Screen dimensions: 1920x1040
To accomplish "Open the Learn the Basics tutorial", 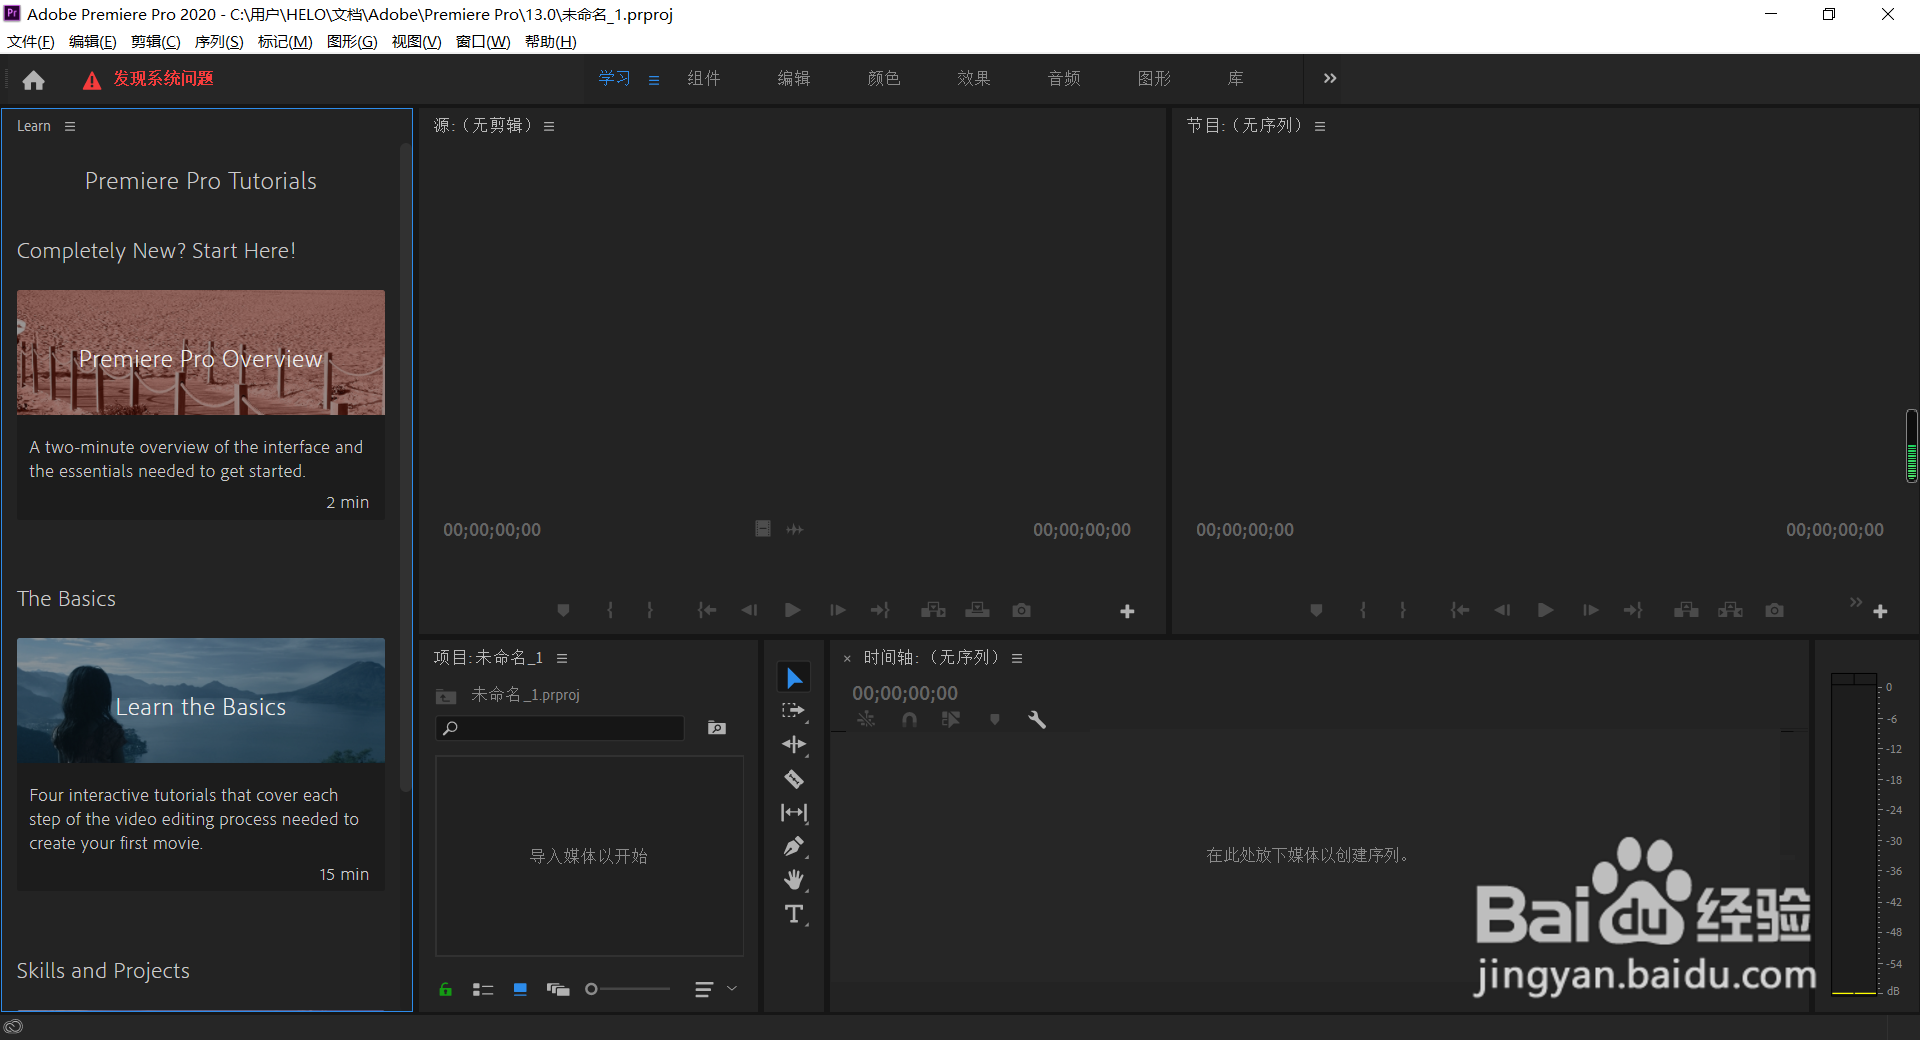I will [200, 706].
